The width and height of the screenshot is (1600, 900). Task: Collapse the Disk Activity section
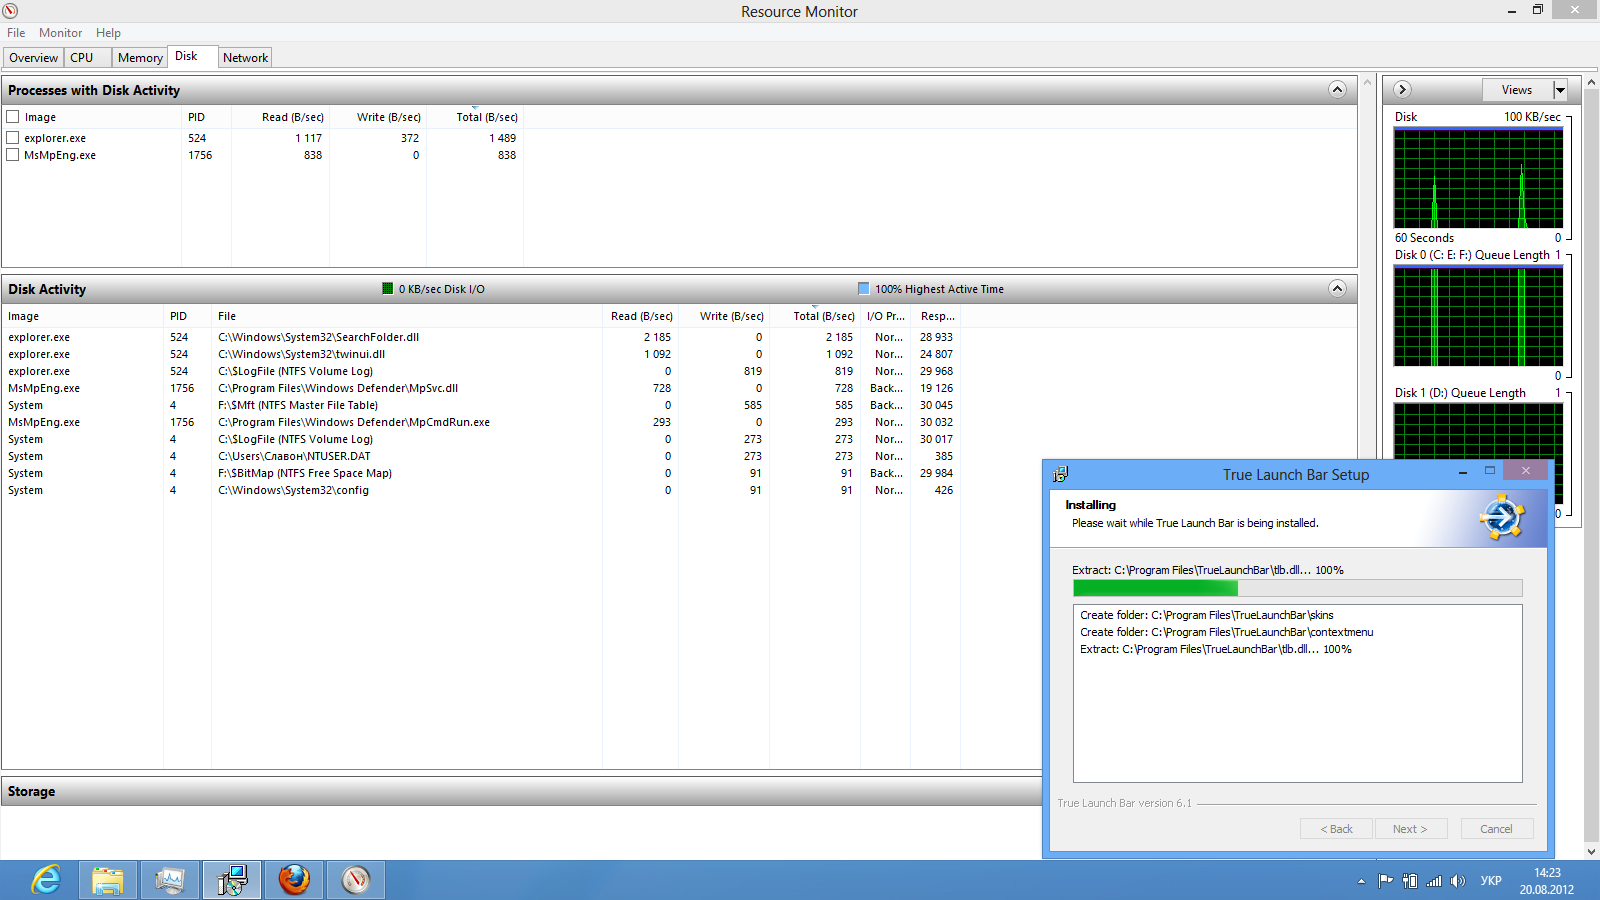(x=1337, y=289)
